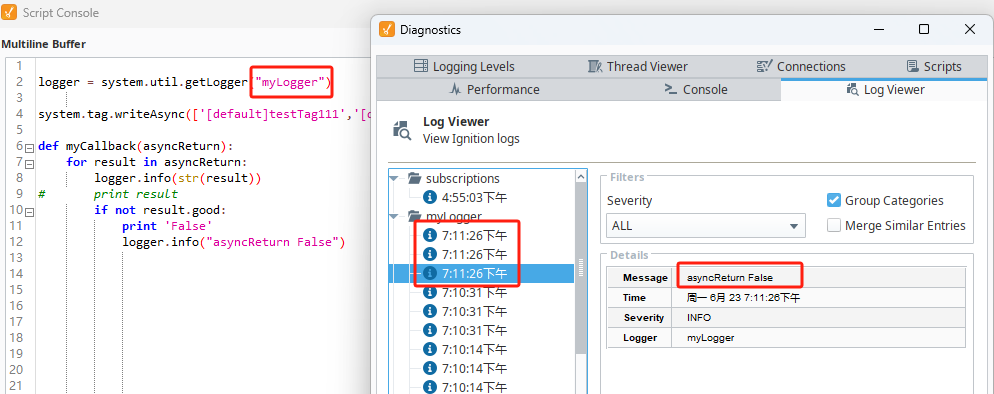Fold the def myCallback block at line 6
The height and width of the screenshot is (394, 994).
tap(29, 147)
